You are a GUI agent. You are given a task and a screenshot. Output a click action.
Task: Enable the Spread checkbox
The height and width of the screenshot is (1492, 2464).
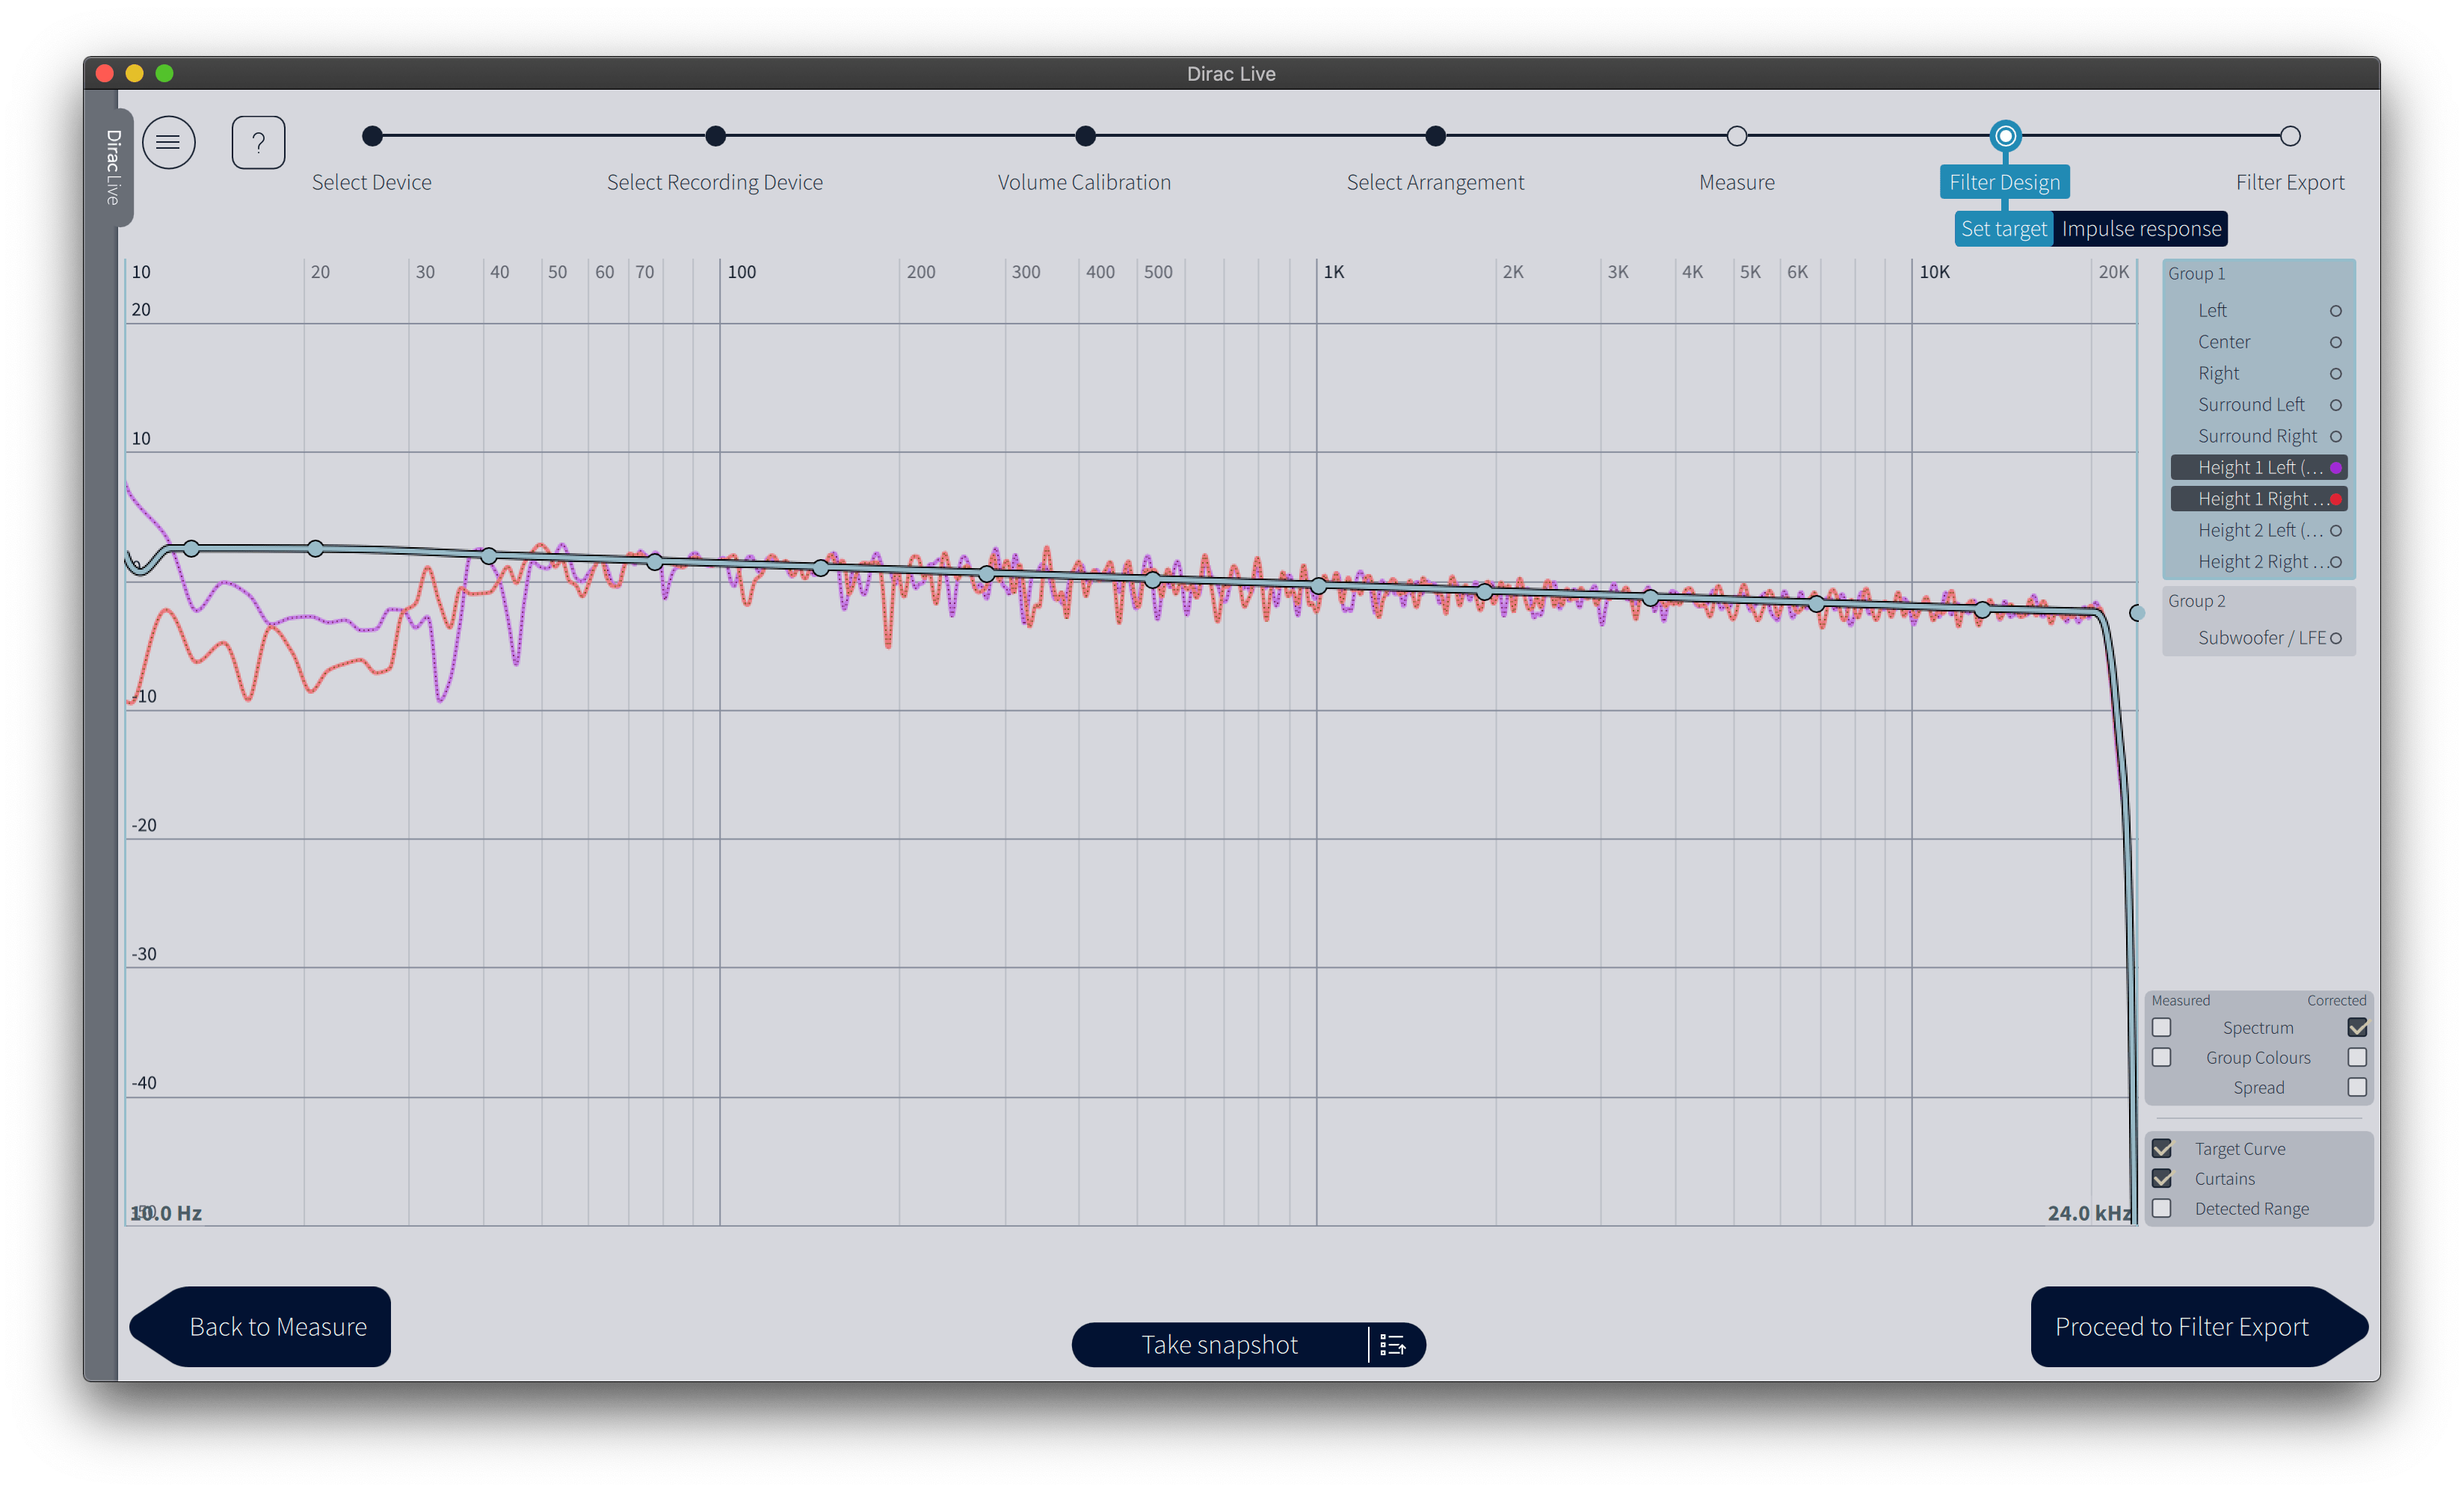coord(2357,1087)
